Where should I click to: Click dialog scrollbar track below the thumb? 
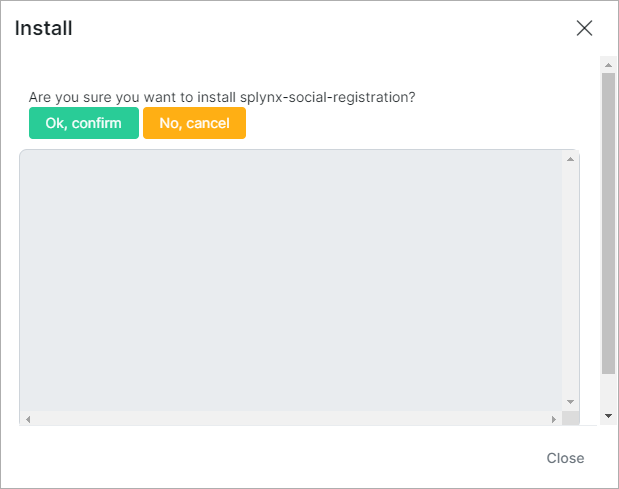[x=607, y=391]
